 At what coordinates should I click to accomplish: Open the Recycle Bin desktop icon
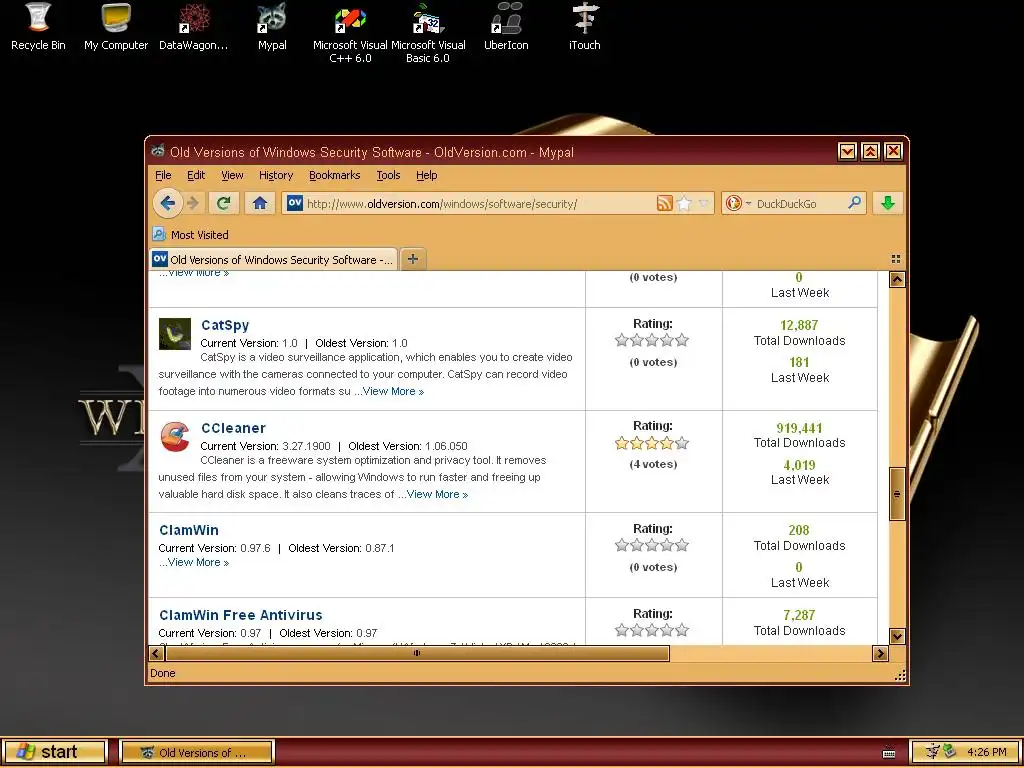click(x=38, y=26)
